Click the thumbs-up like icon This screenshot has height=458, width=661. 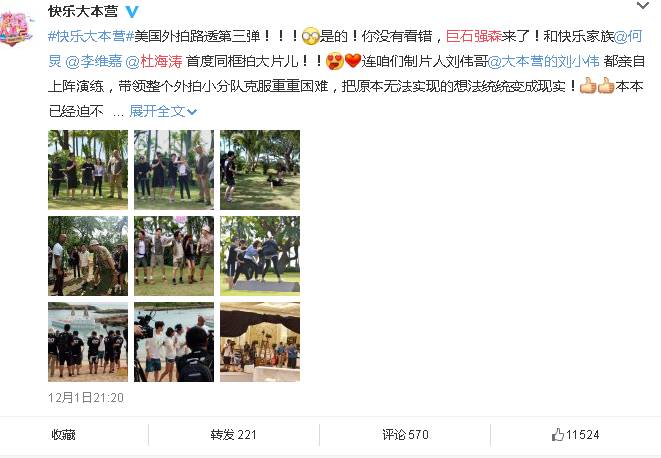click(x=558, y=434)
